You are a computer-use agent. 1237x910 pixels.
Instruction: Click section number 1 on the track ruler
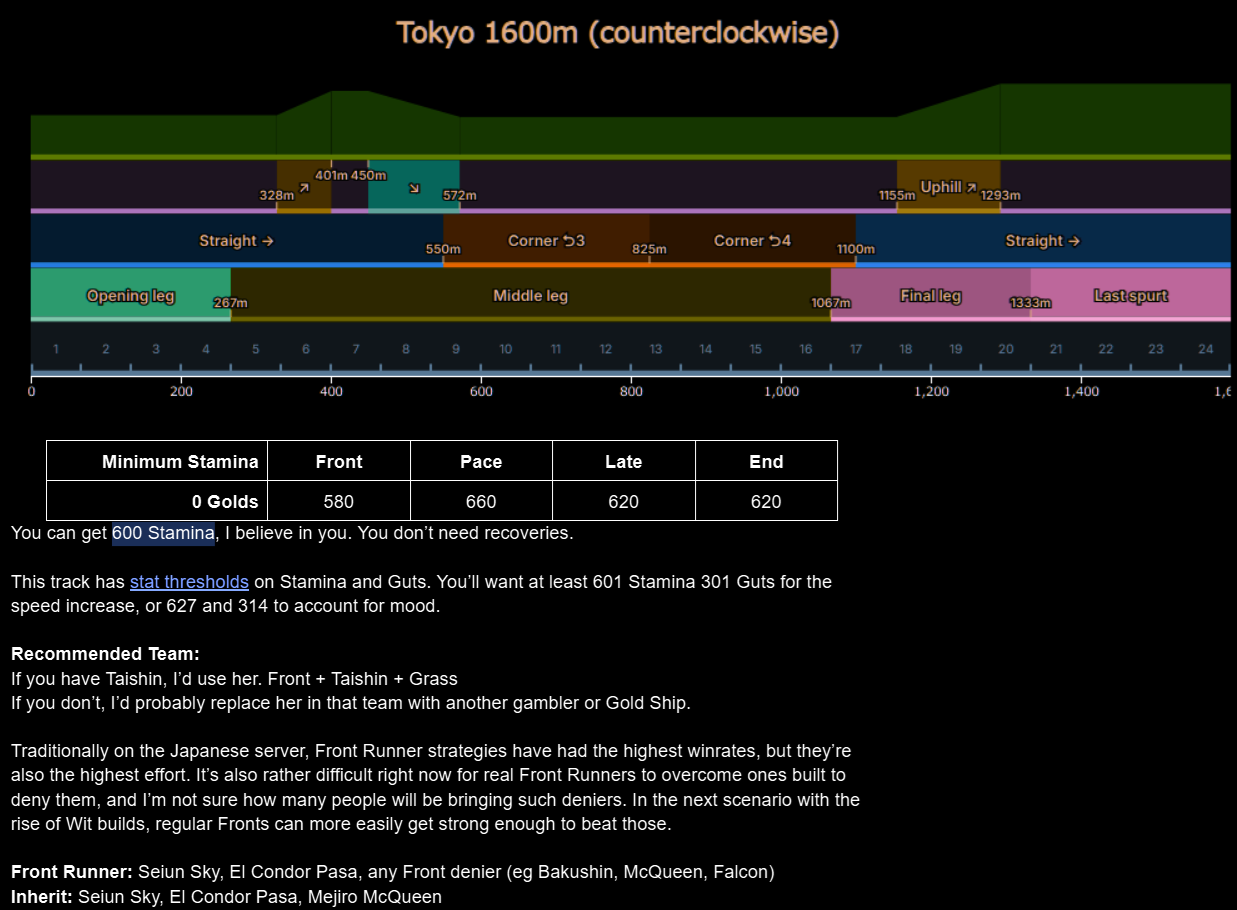click(56, 349)
